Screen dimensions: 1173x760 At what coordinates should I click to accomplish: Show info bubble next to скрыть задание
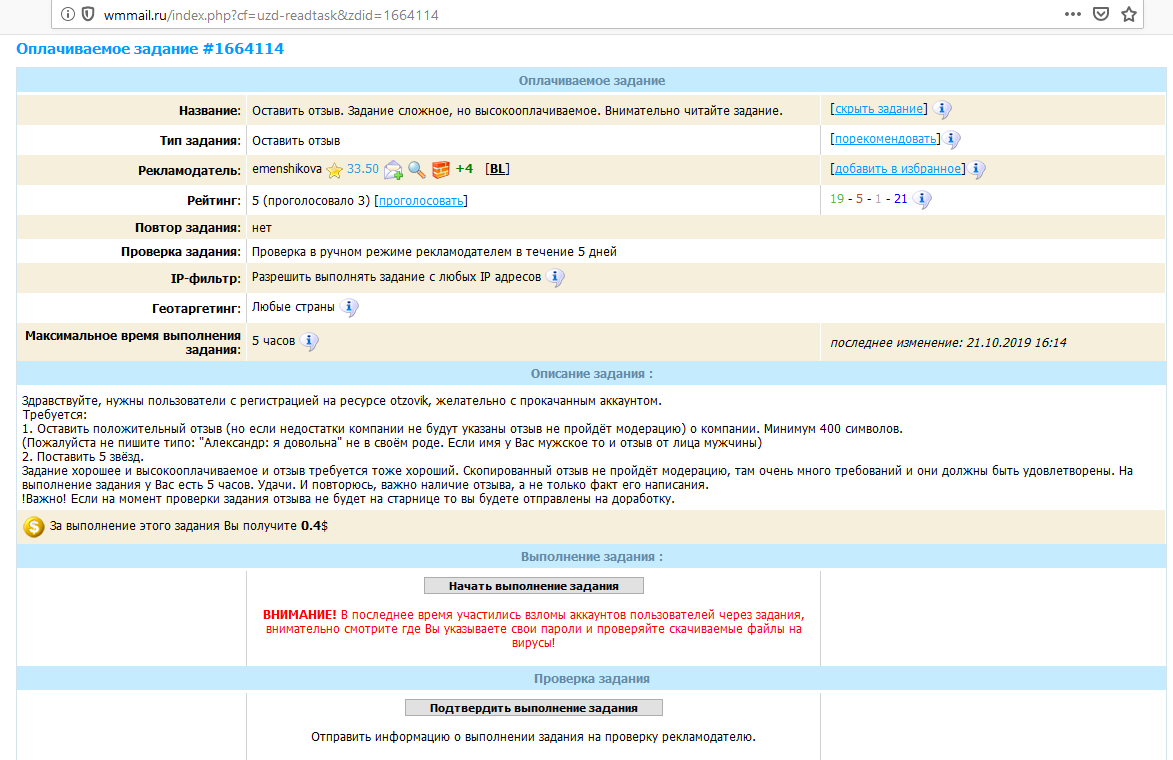(943, 109)
